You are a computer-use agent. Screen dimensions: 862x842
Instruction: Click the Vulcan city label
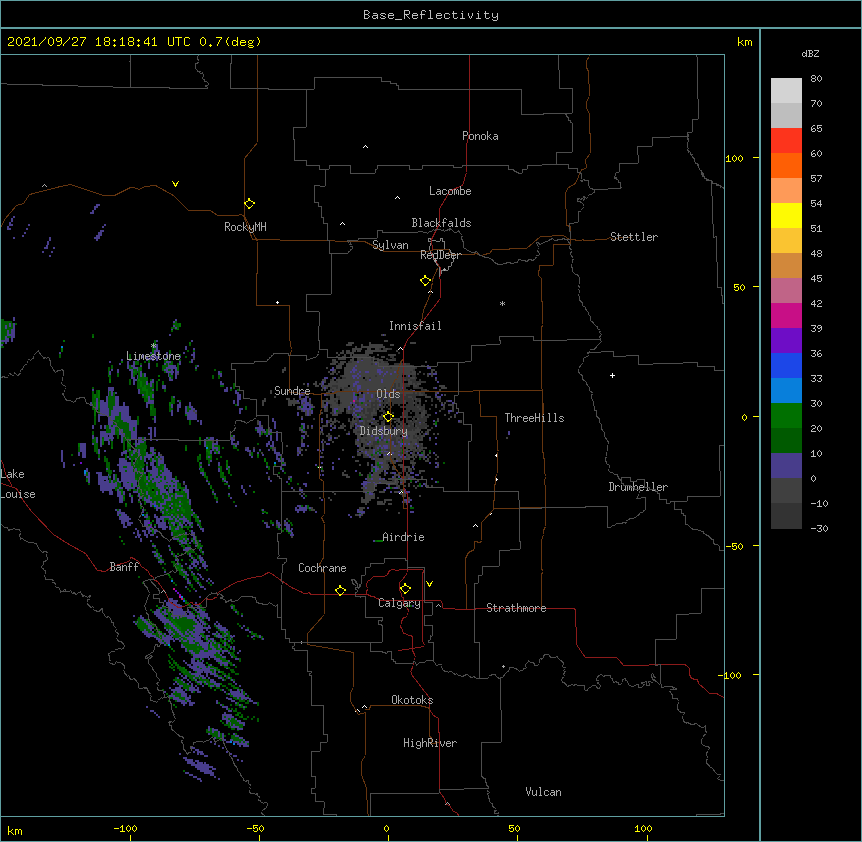coord(543,792)
